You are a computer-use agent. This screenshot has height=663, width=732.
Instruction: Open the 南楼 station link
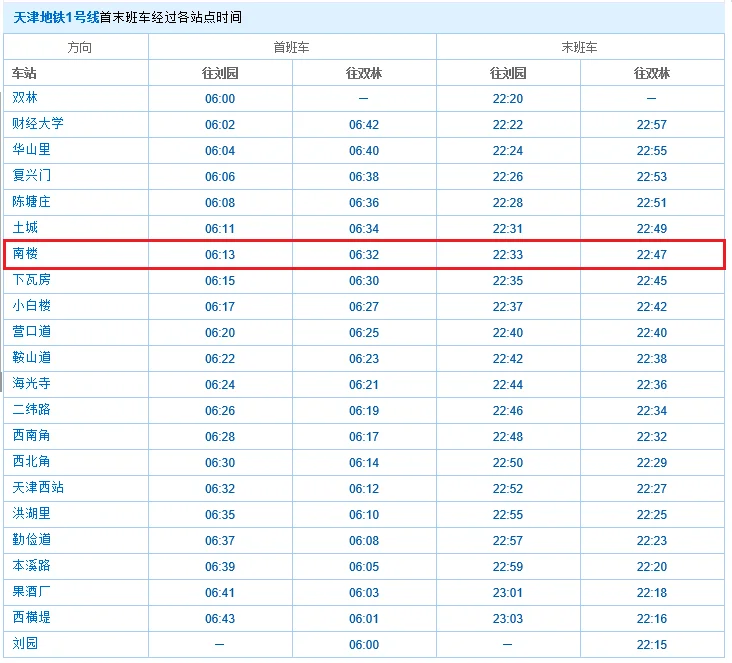(25, 254)
